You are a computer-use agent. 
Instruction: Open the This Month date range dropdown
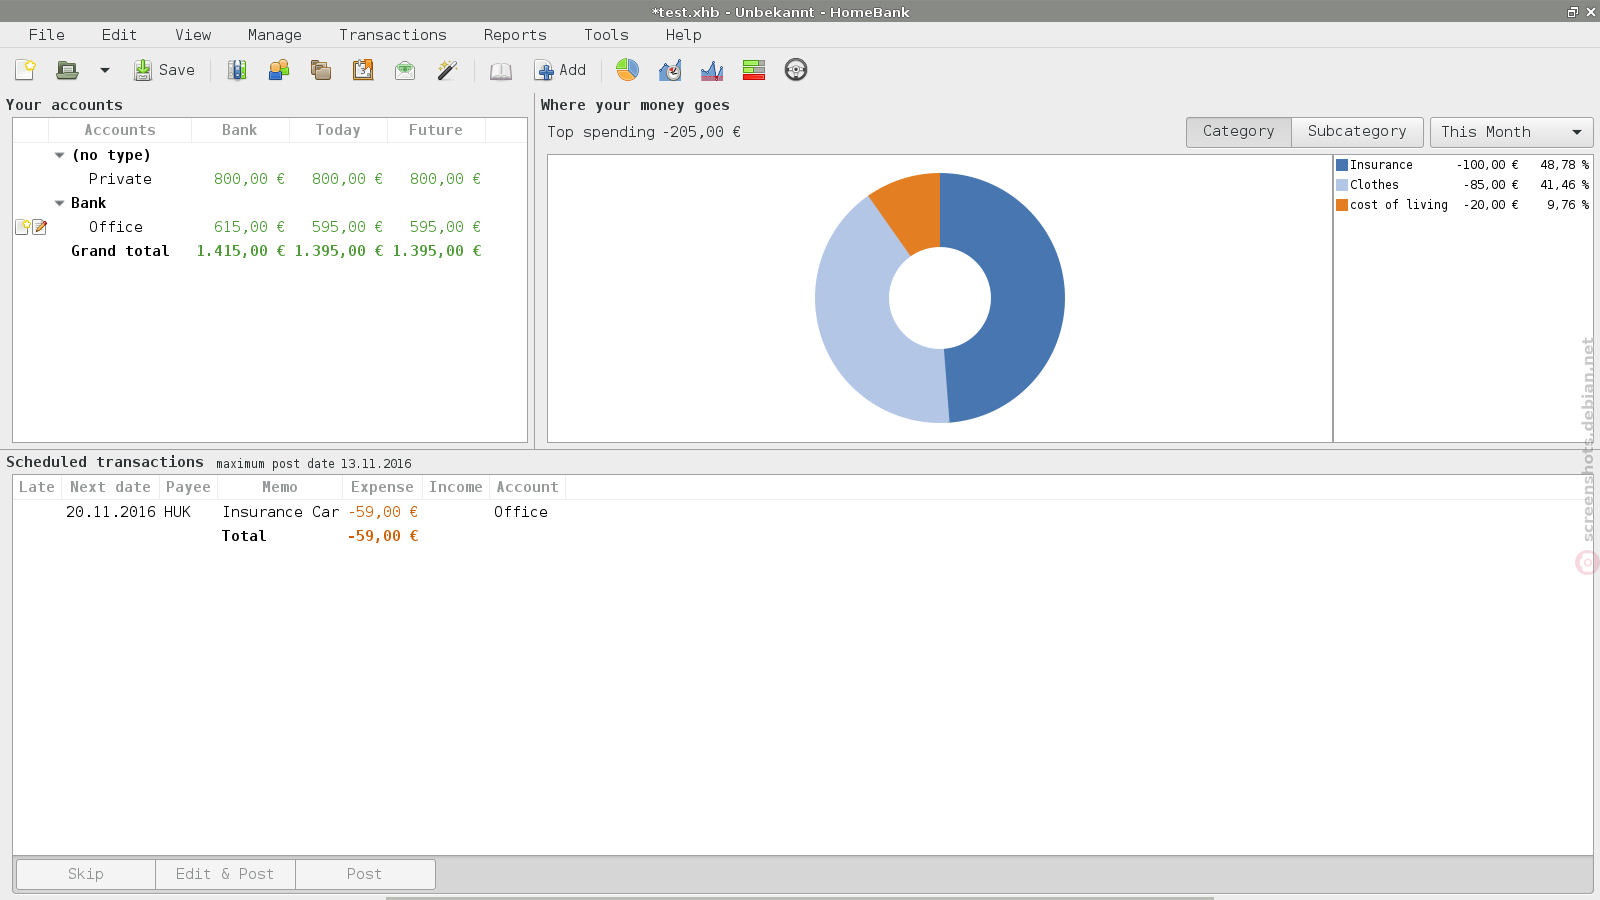(x=1511, y=132)
